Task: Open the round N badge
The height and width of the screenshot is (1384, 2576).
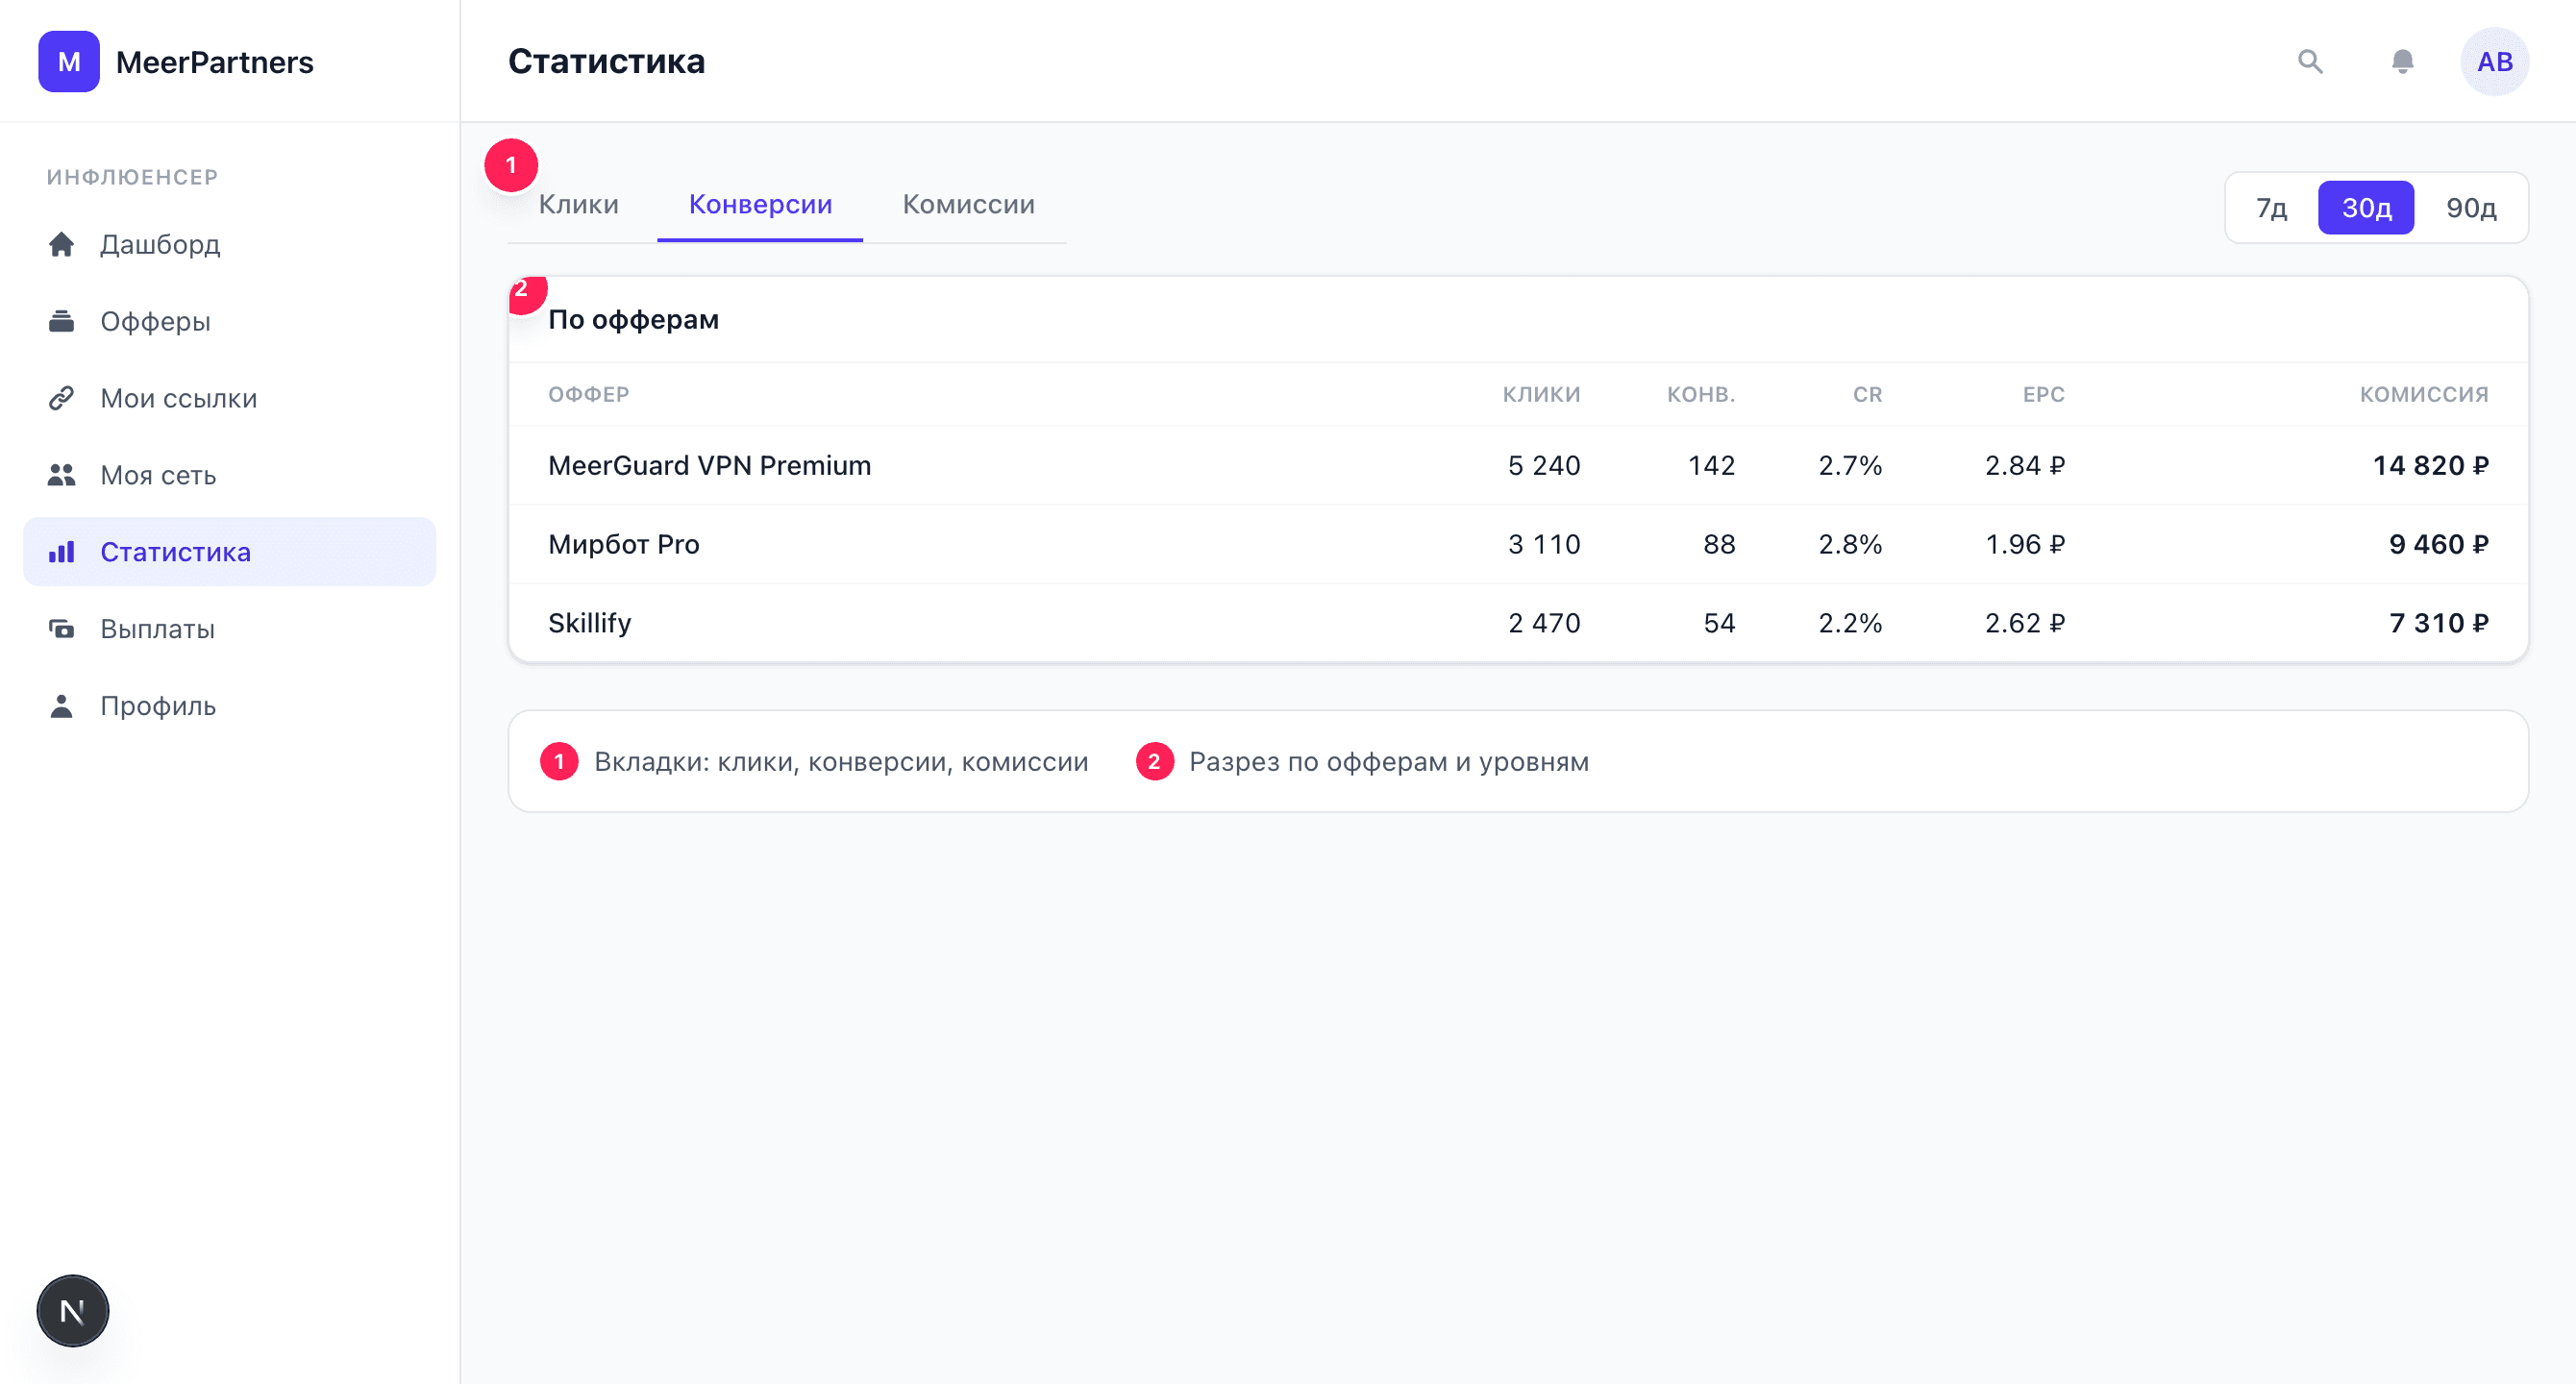Action: (73, 1310)
